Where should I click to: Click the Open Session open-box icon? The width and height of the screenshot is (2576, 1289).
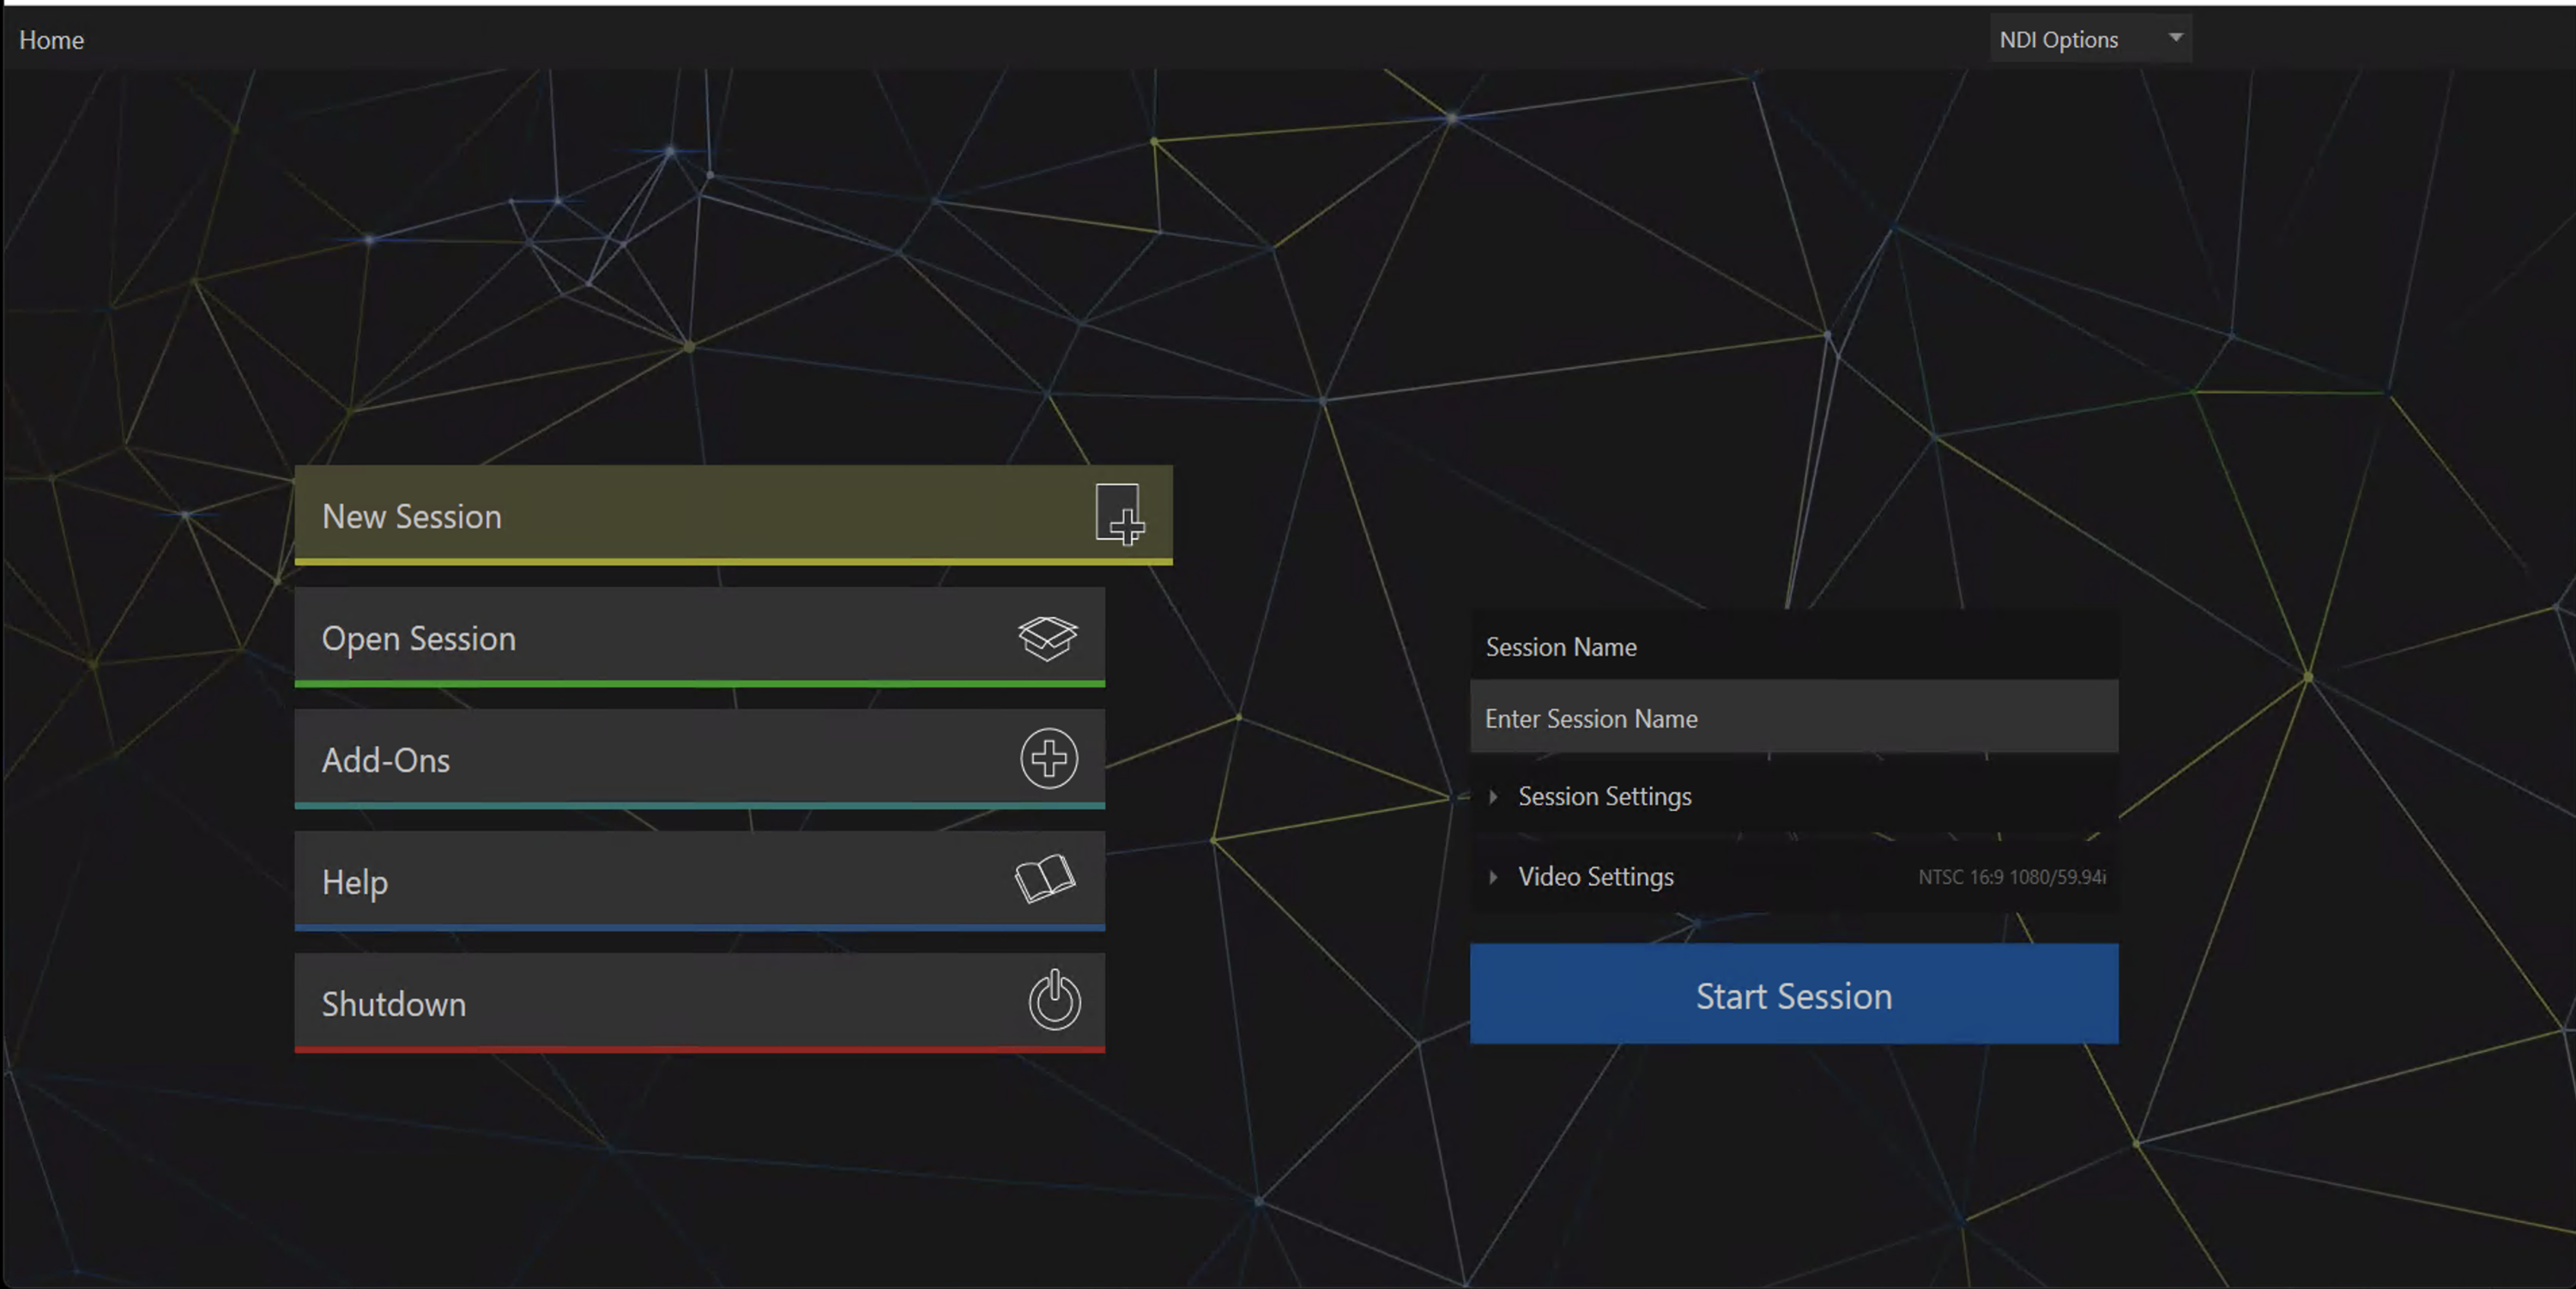click(x=1047, y=638)
